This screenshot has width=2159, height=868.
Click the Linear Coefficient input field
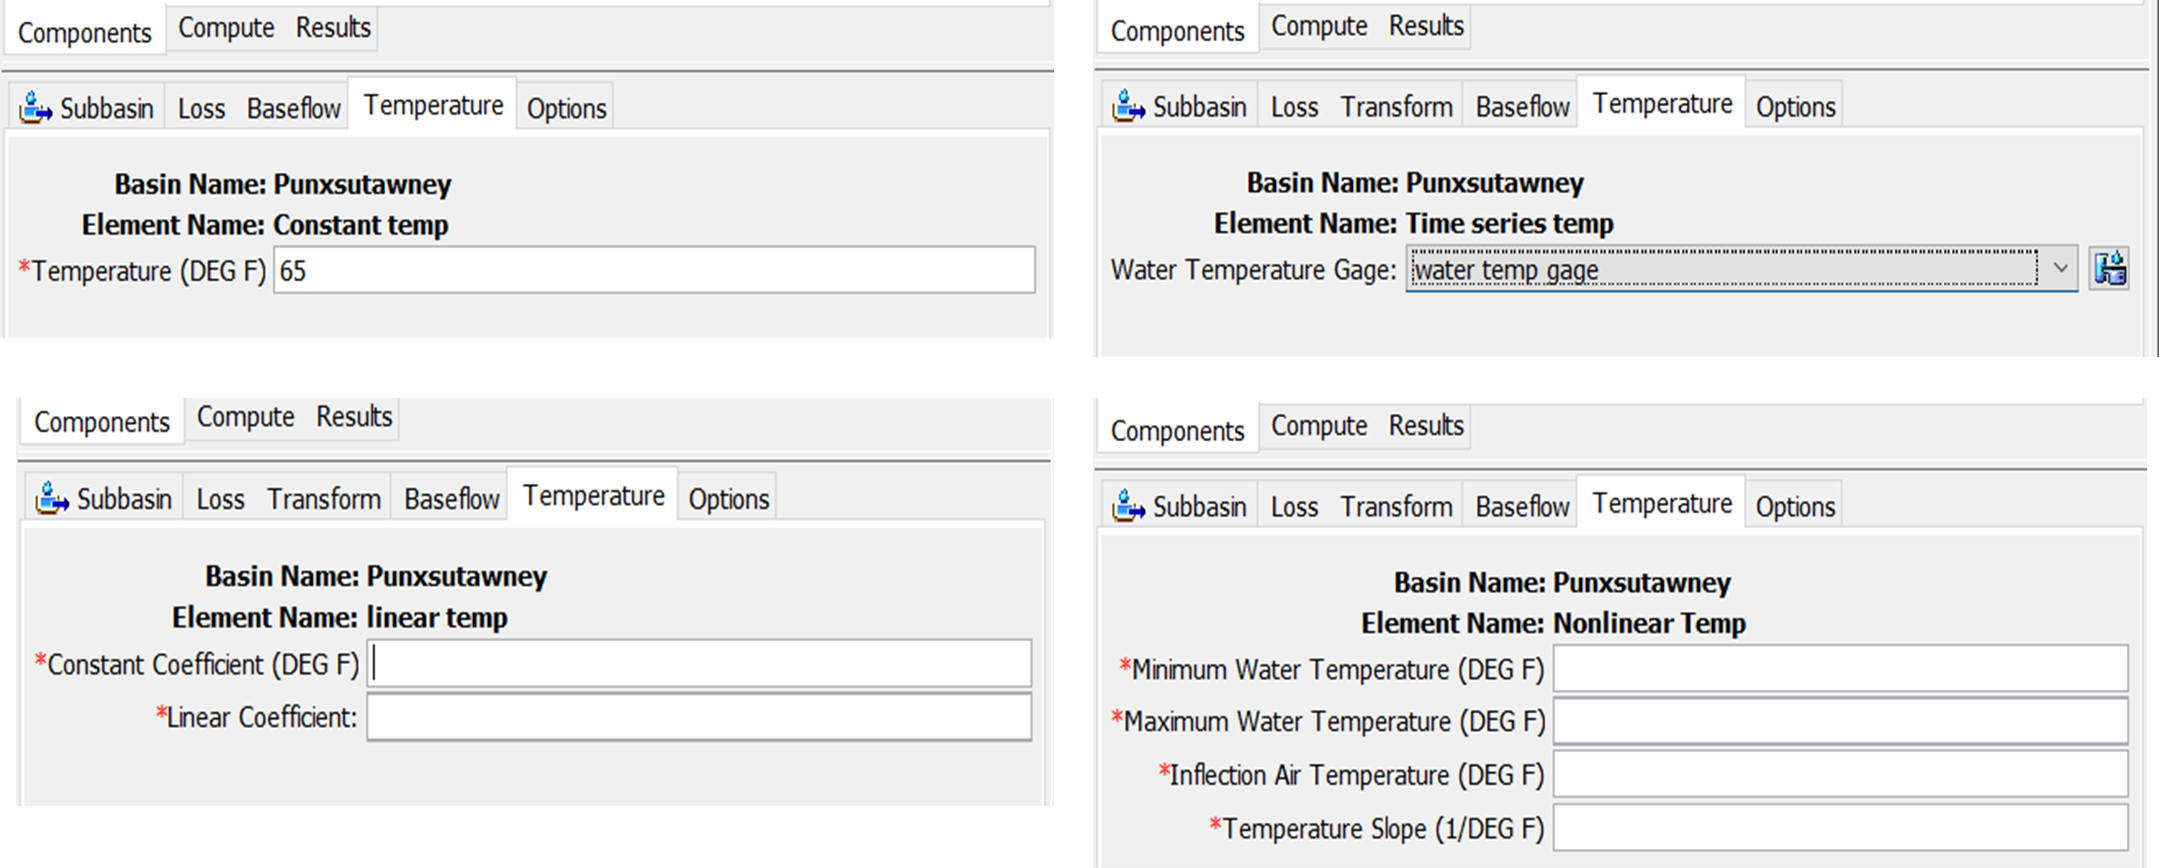point(699,717)
